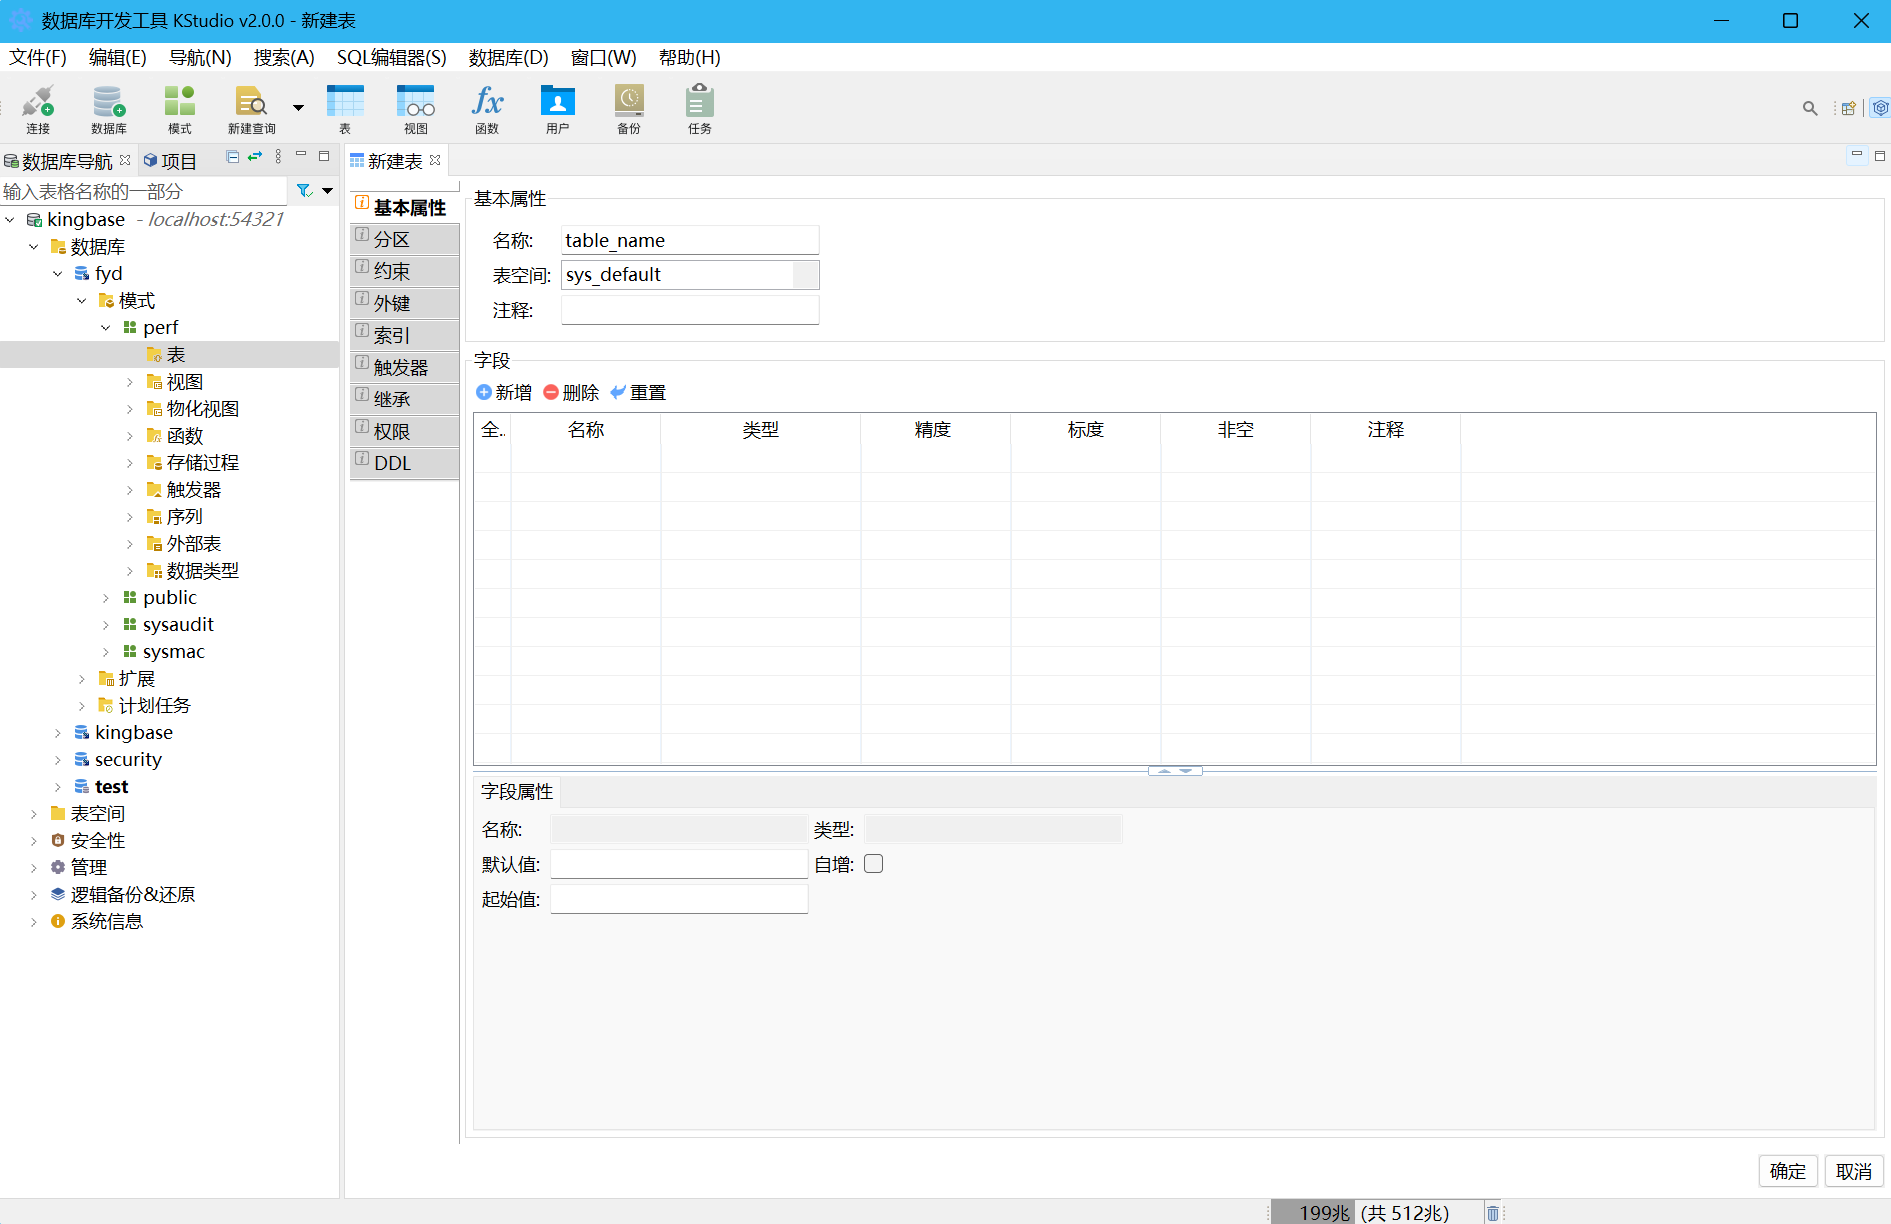
Task: Switch to the DDL side tab
Action: pos(404,463)
